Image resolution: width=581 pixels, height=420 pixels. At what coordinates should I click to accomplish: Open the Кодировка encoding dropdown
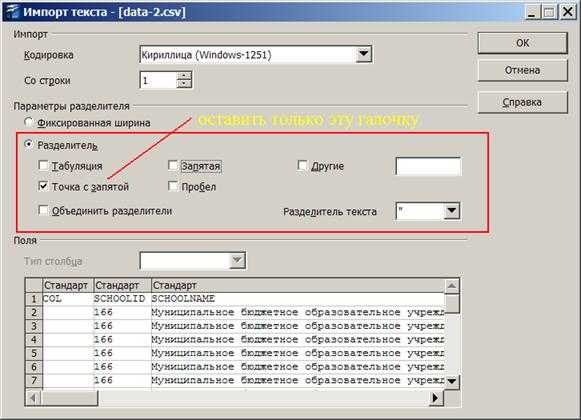pyautogui.click(x=363, y=54)
